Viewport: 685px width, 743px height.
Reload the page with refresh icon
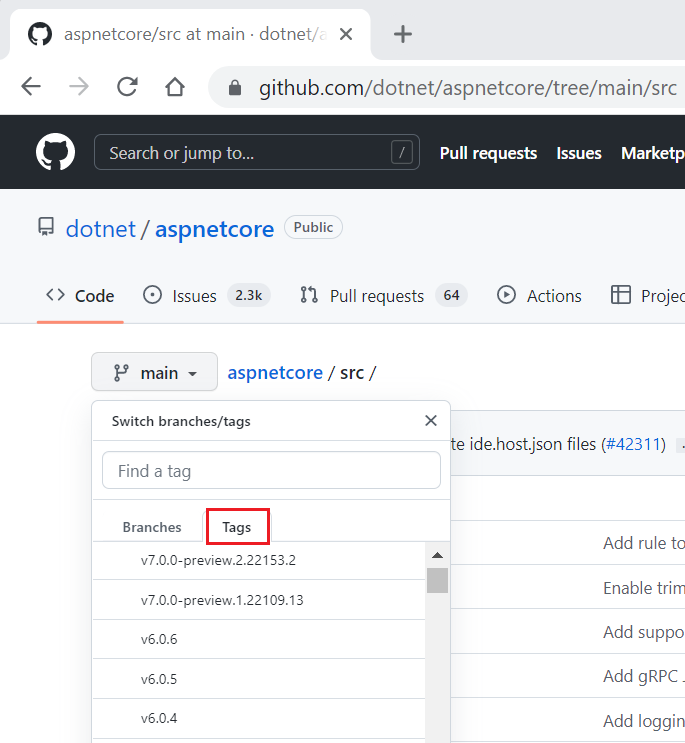(x=127, y=87)
